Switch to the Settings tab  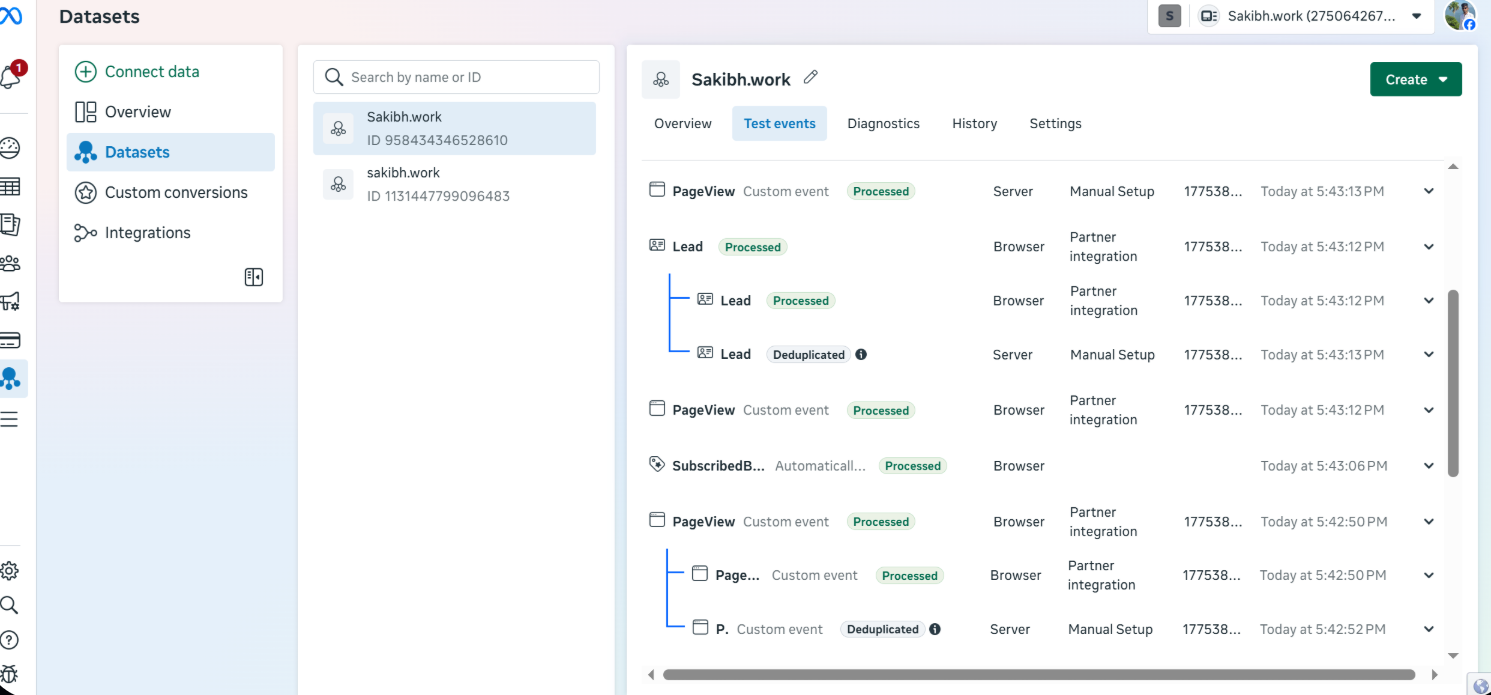(x=1055, y=123)
